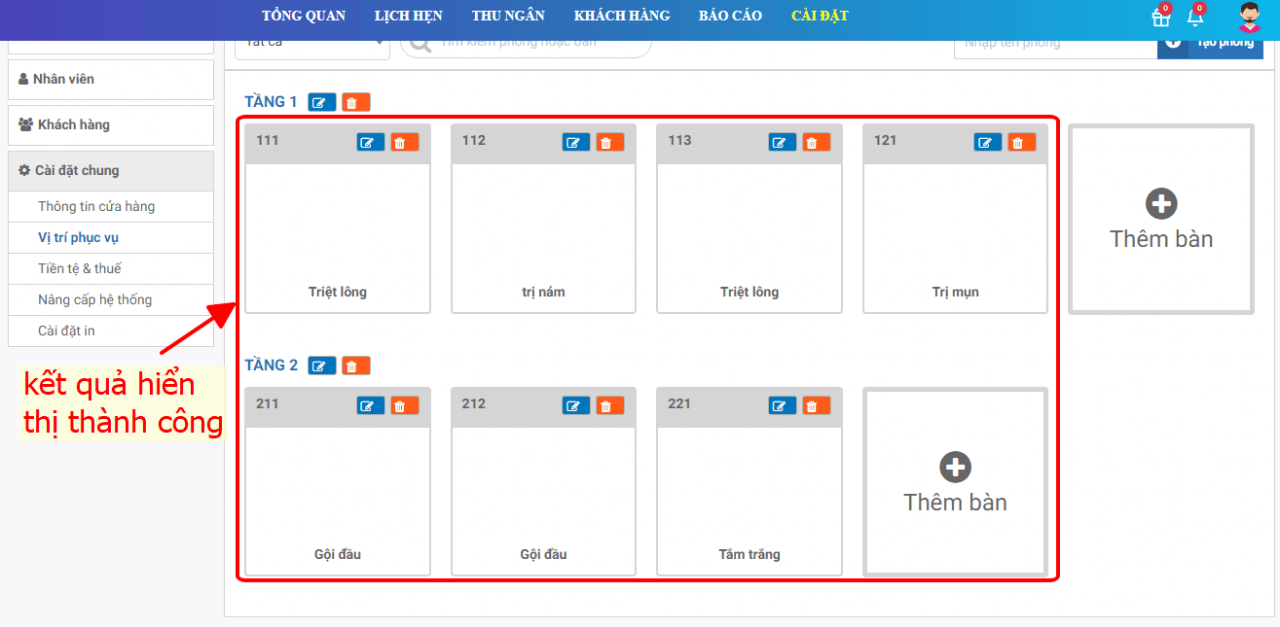Collapse the Cài đặt chung section
1280x627 pixels.
(111, 171)
